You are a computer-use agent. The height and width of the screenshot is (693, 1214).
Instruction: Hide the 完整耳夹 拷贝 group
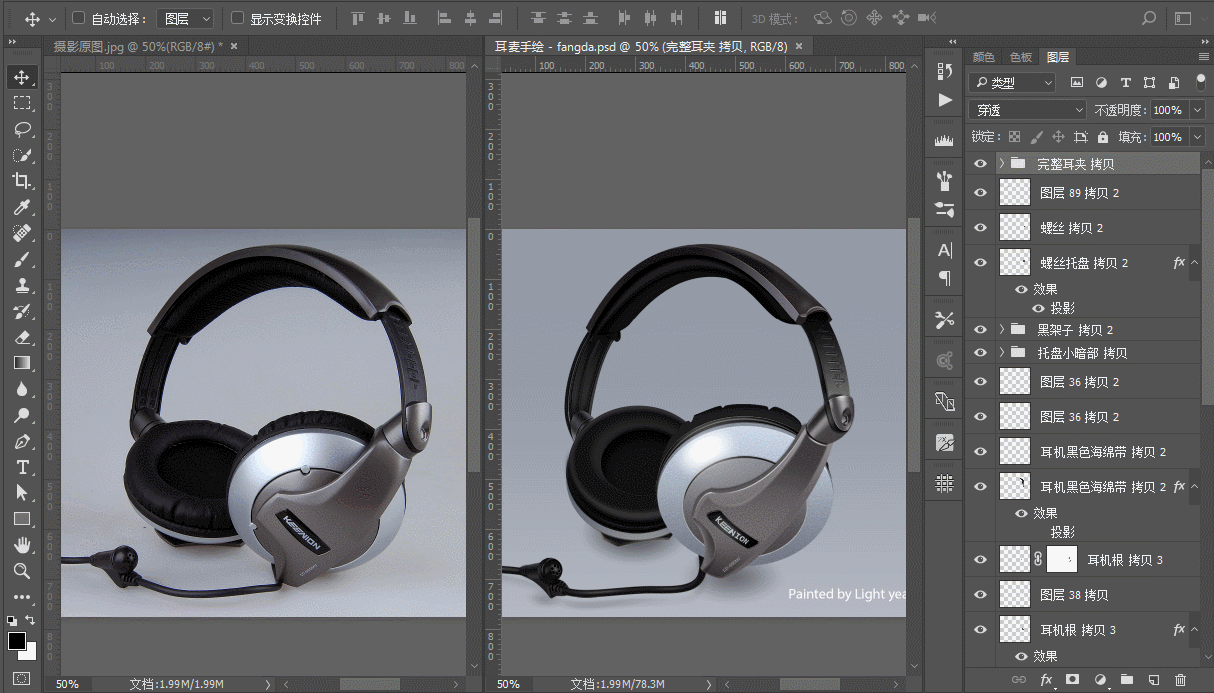point(980,163)
